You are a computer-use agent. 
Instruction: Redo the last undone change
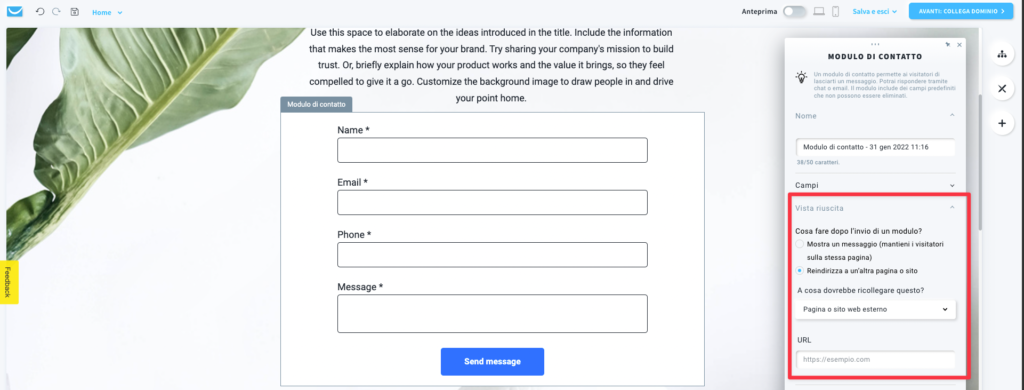(56, 12)
